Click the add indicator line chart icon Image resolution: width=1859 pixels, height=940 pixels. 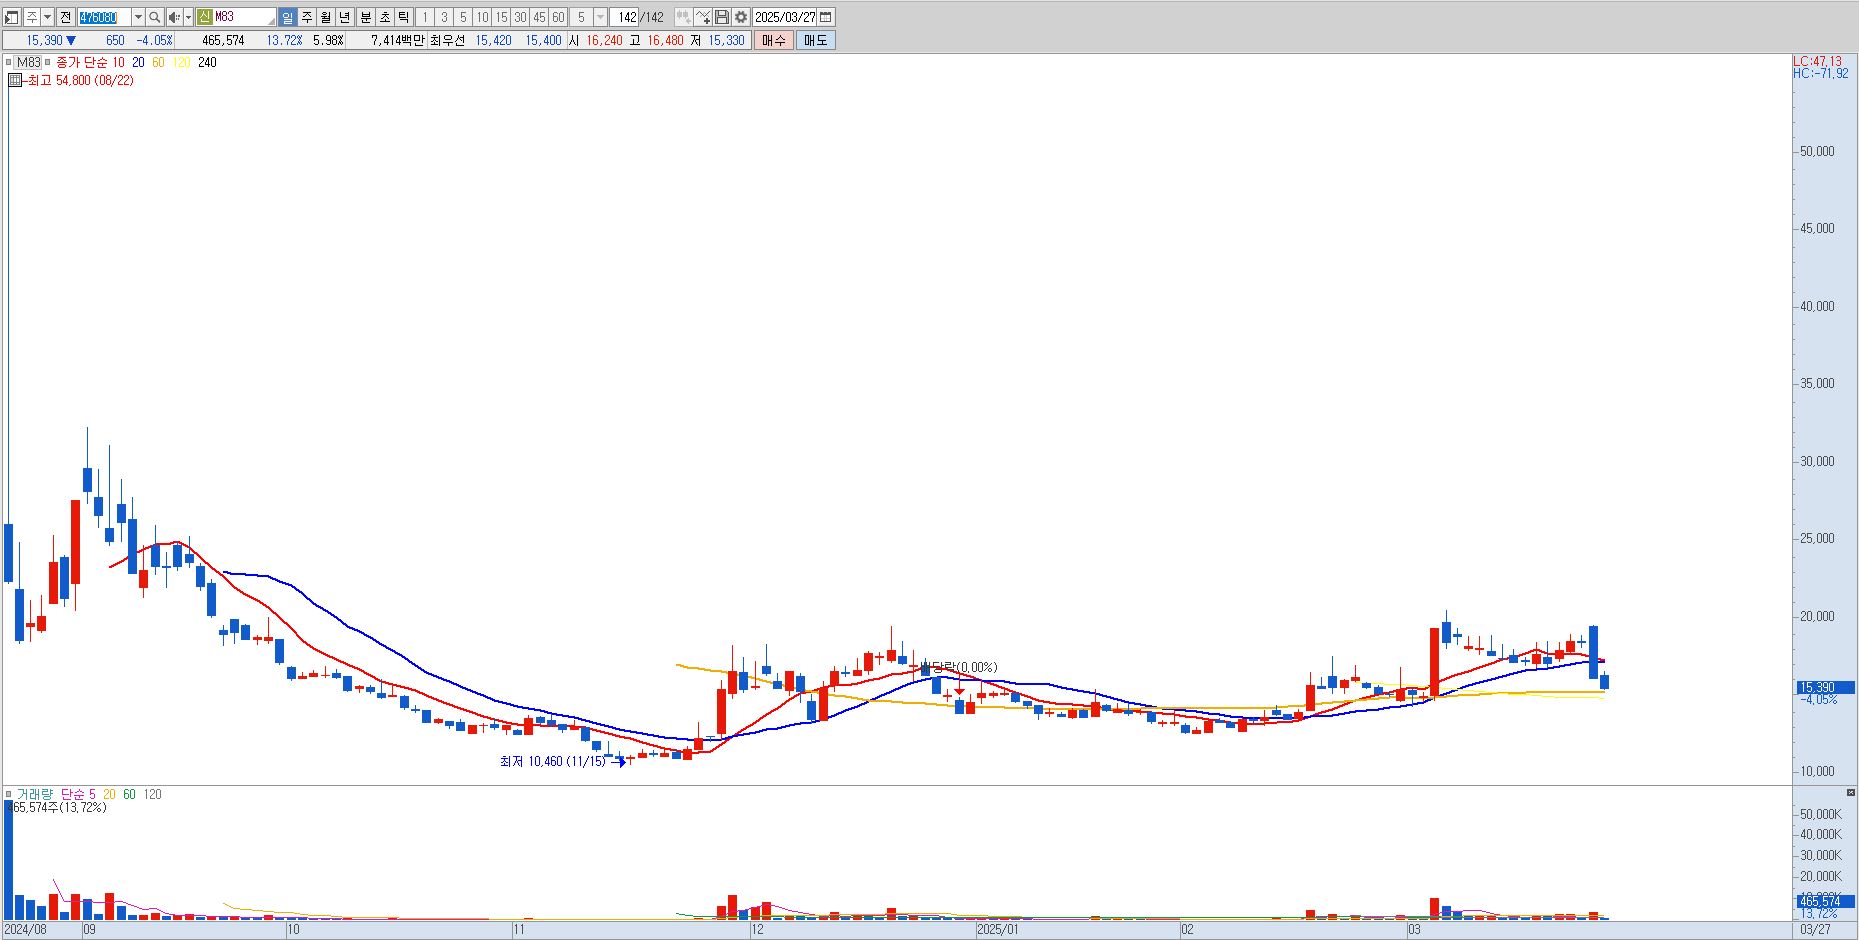(x=703, y=17)
